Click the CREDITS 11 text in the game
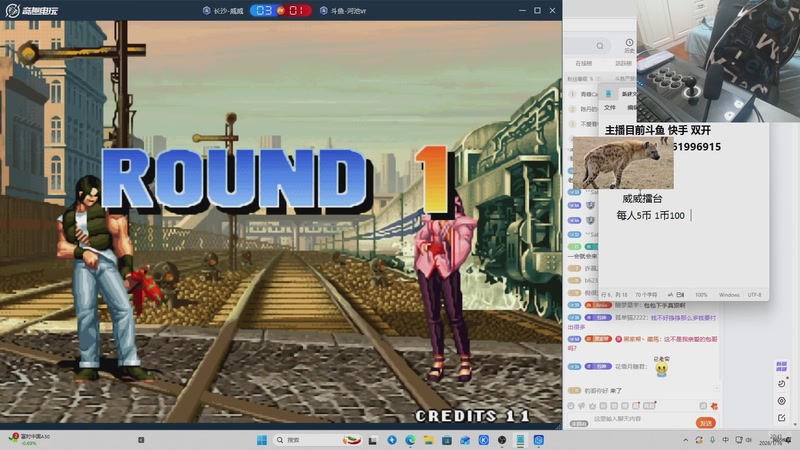The height and width of the screenshot is (450, 800). 473,416
